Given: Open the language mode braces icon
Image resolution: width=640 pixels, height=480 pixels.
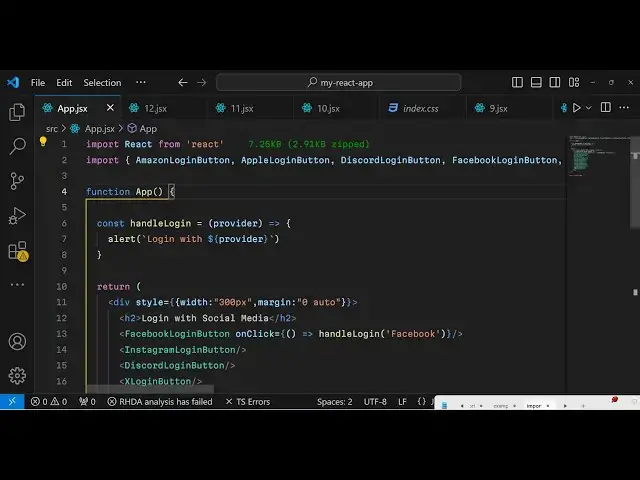Looking at the screenshot, I should (422, 402).
